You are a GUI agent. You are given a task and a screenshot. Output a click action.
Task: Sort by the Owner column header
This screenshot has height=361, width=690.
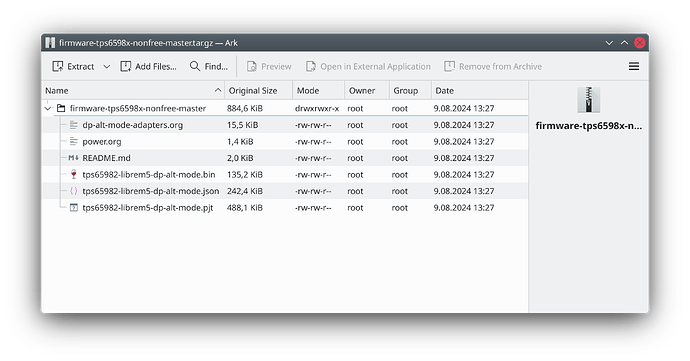click(367, 91)
